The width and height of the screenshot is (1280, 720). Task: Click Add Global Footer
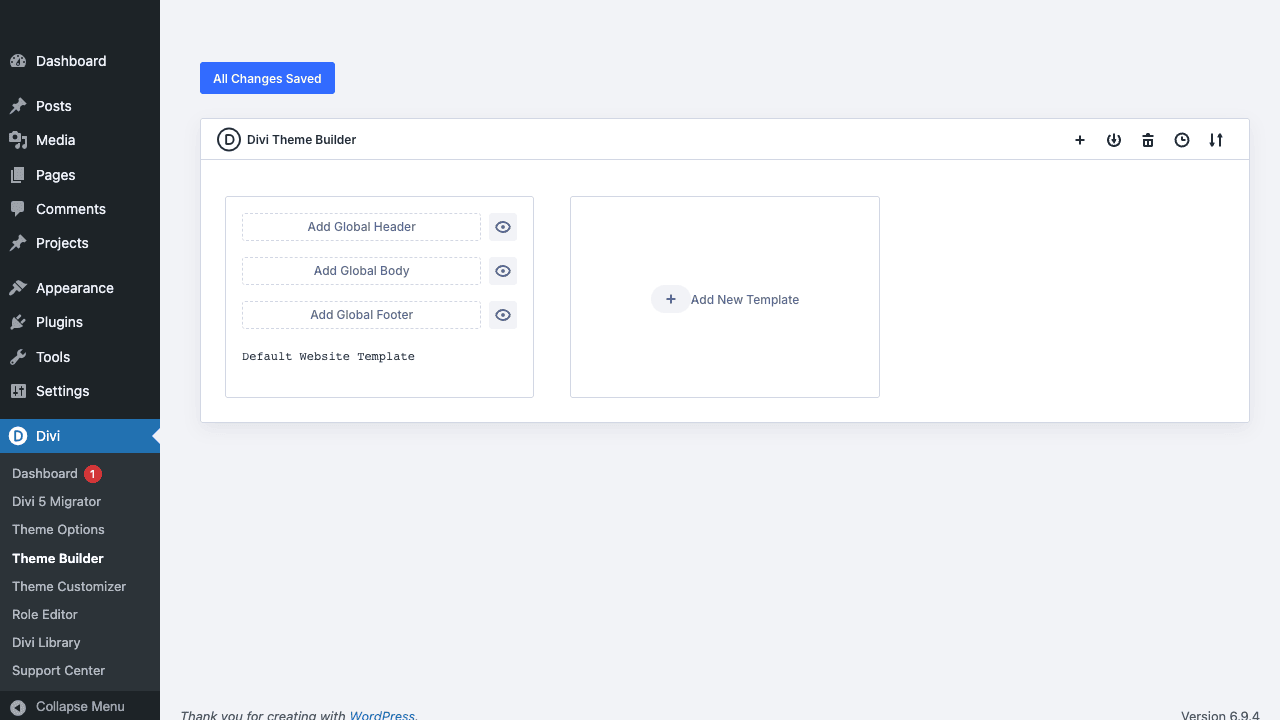(x=361, y=315)
